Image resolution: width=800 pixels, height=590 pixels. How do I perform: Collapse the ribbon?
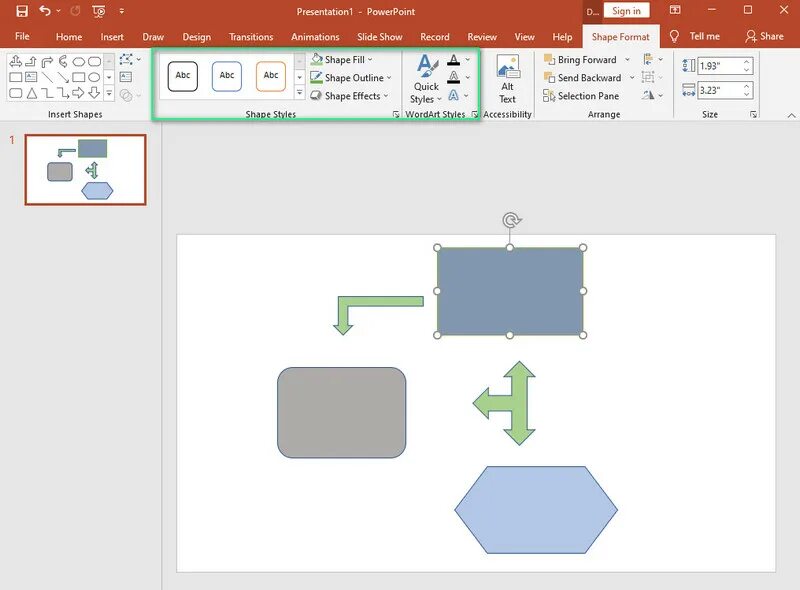coord(791,115)
